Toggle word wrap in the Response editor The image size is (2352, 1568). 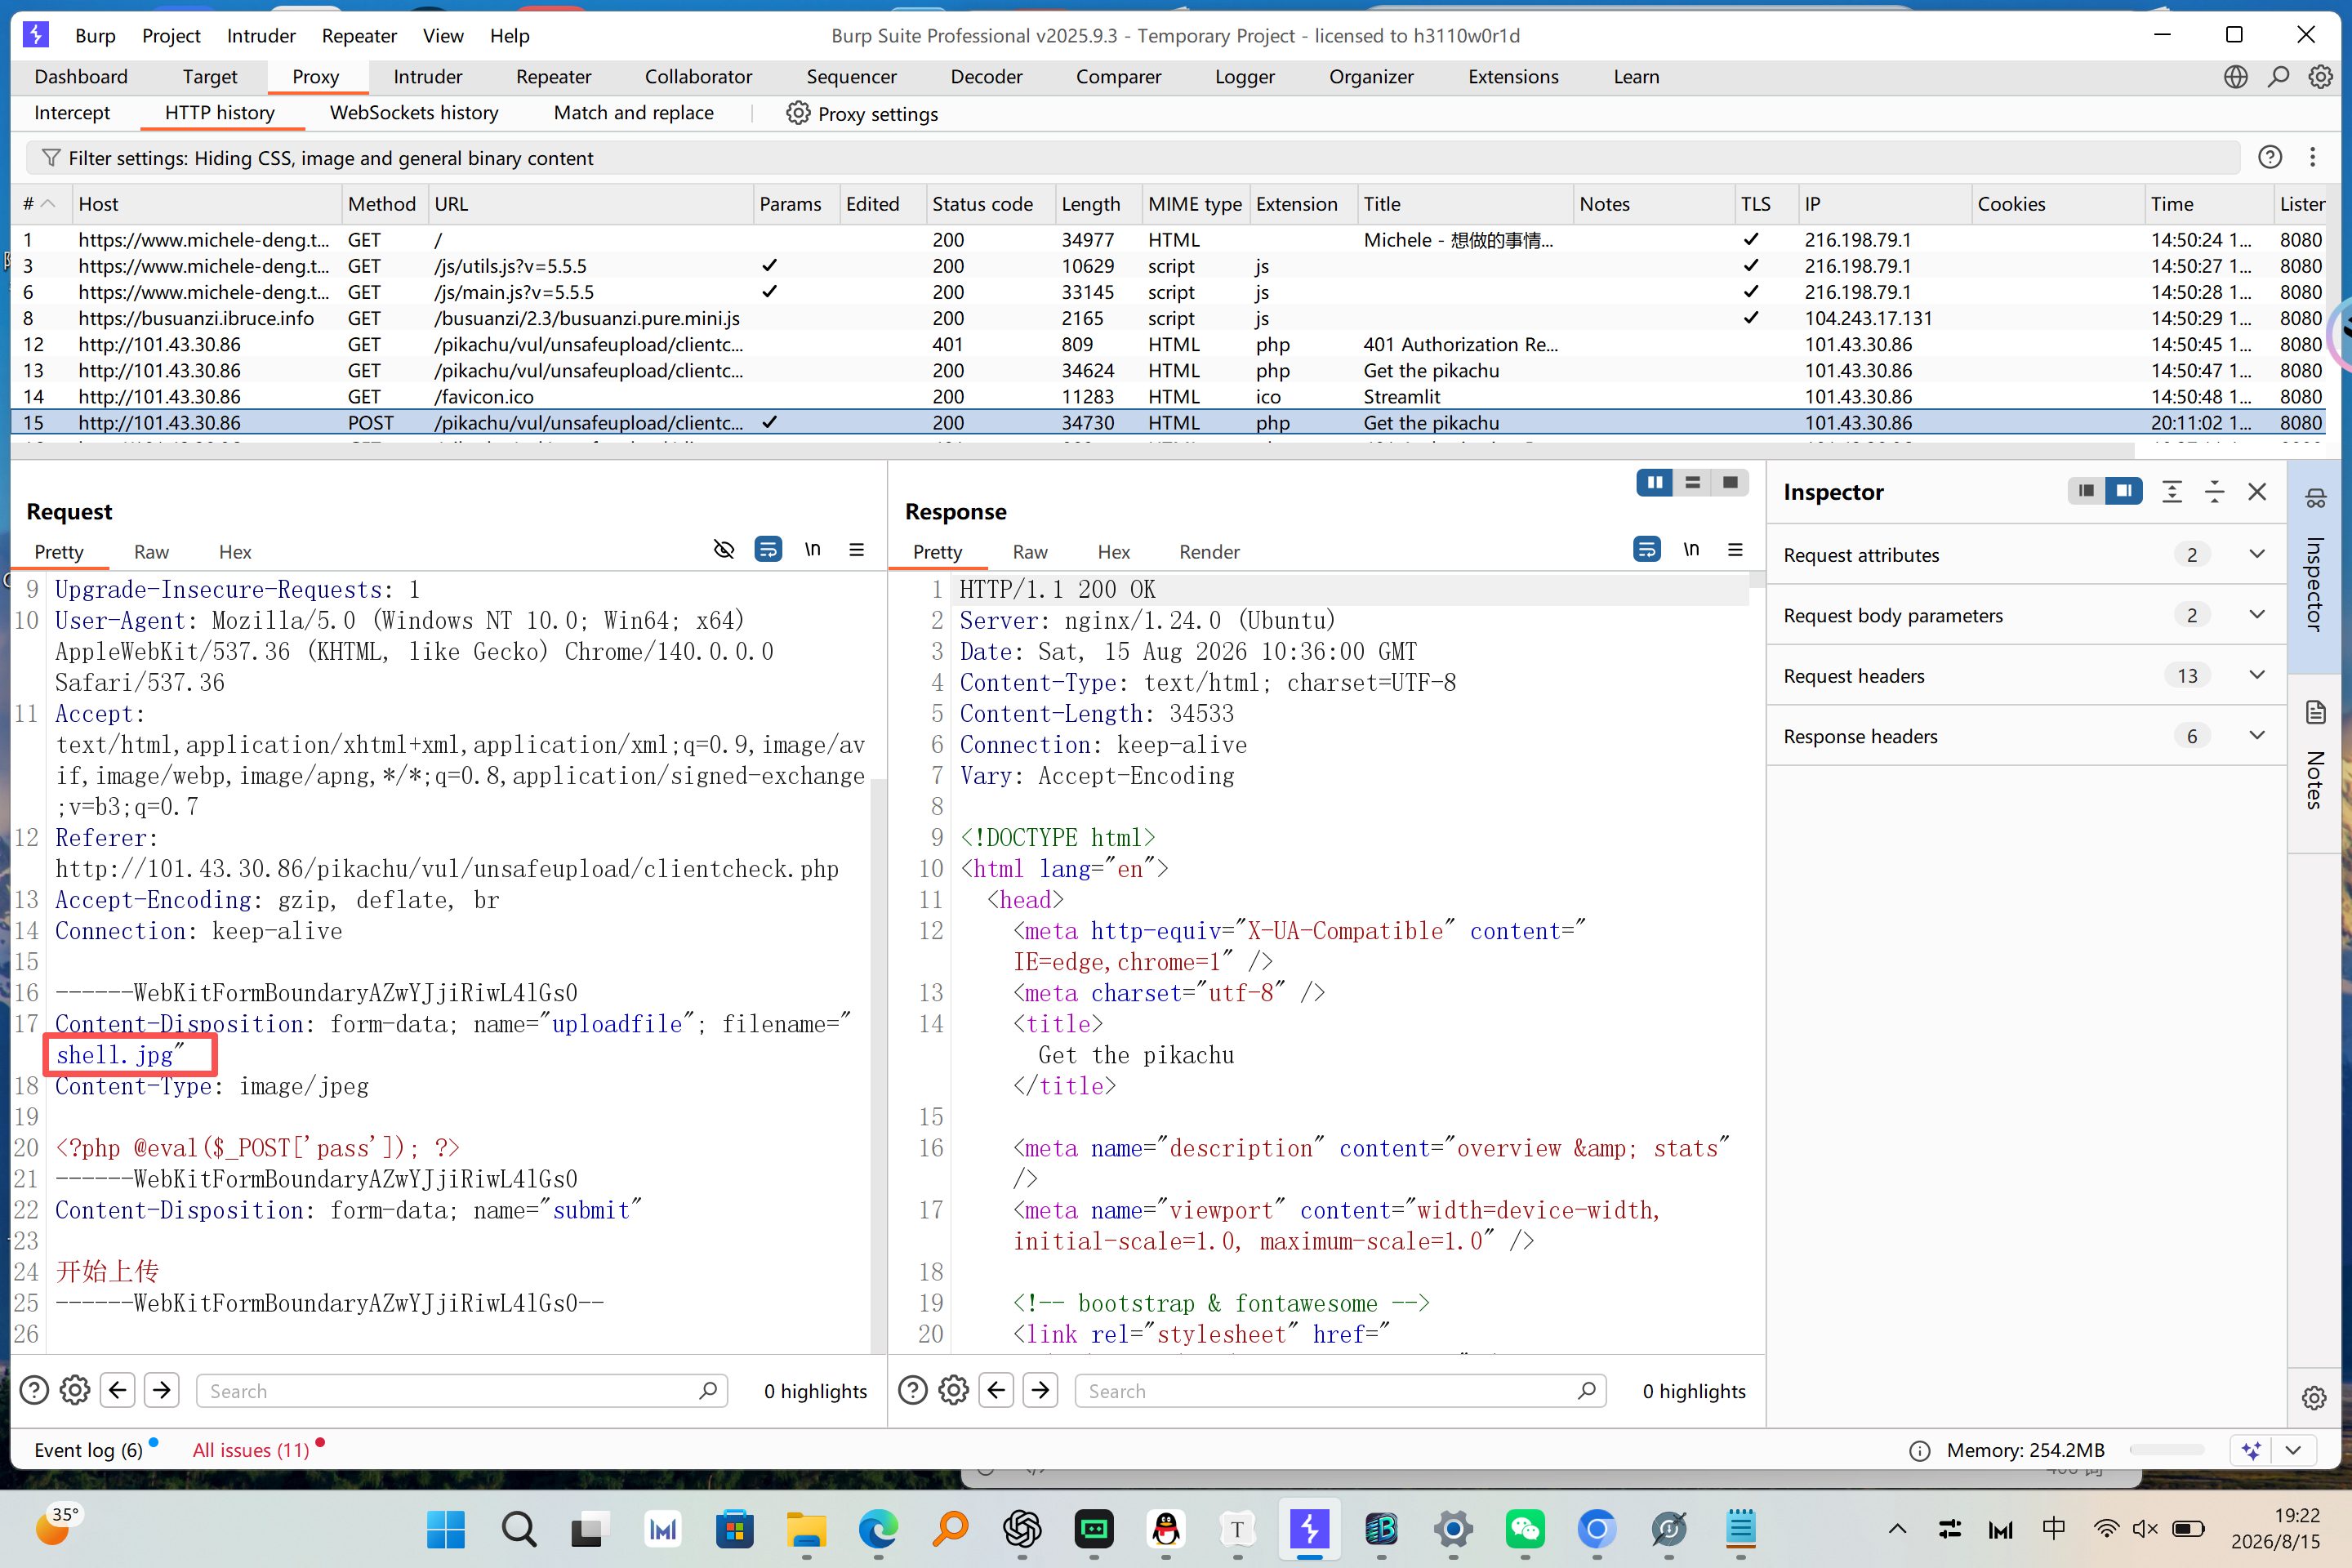tap(1646, 550)
